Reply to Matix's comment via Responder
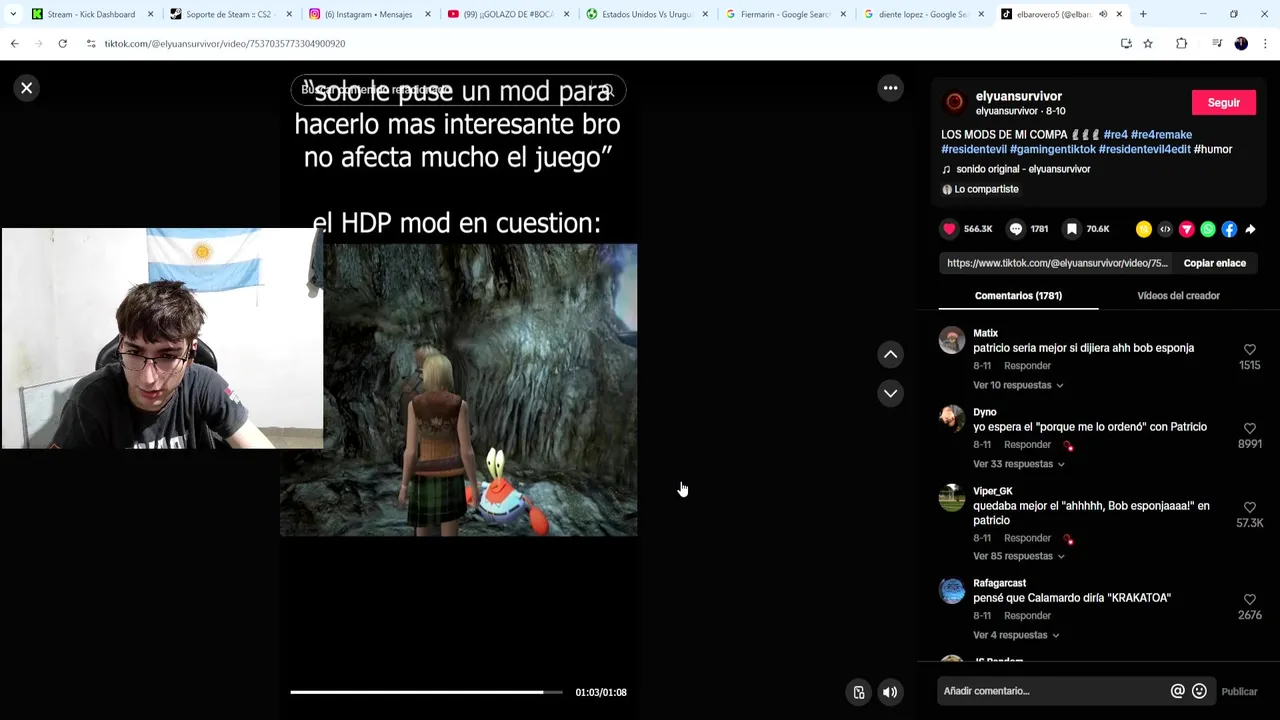The height and width of the screenshot is (720, 1280). point(1027,366)
